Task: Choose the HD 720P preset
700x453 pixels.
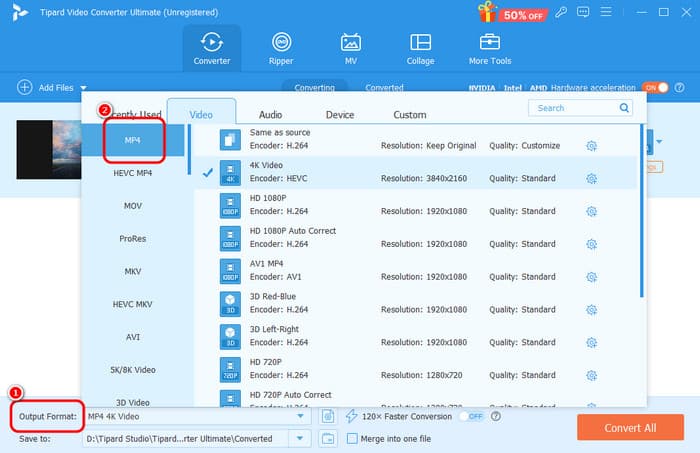Action: click(x=415, y=369)
